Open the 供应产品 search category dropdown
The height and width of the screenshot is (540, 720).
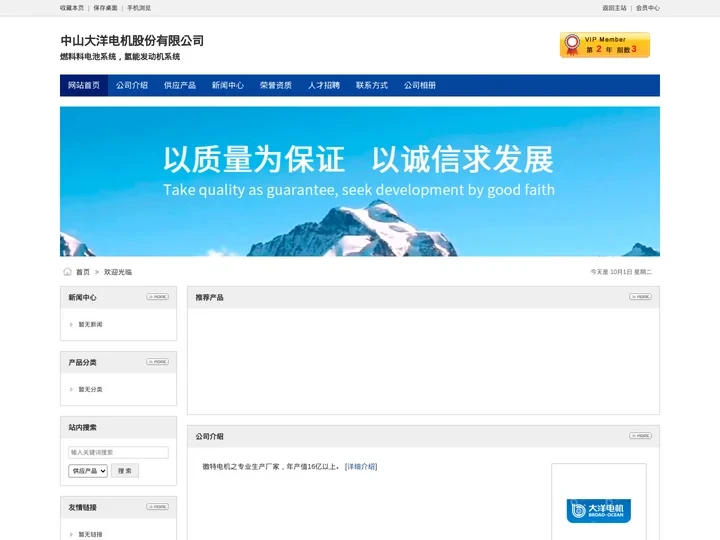[x=88, y=471]
